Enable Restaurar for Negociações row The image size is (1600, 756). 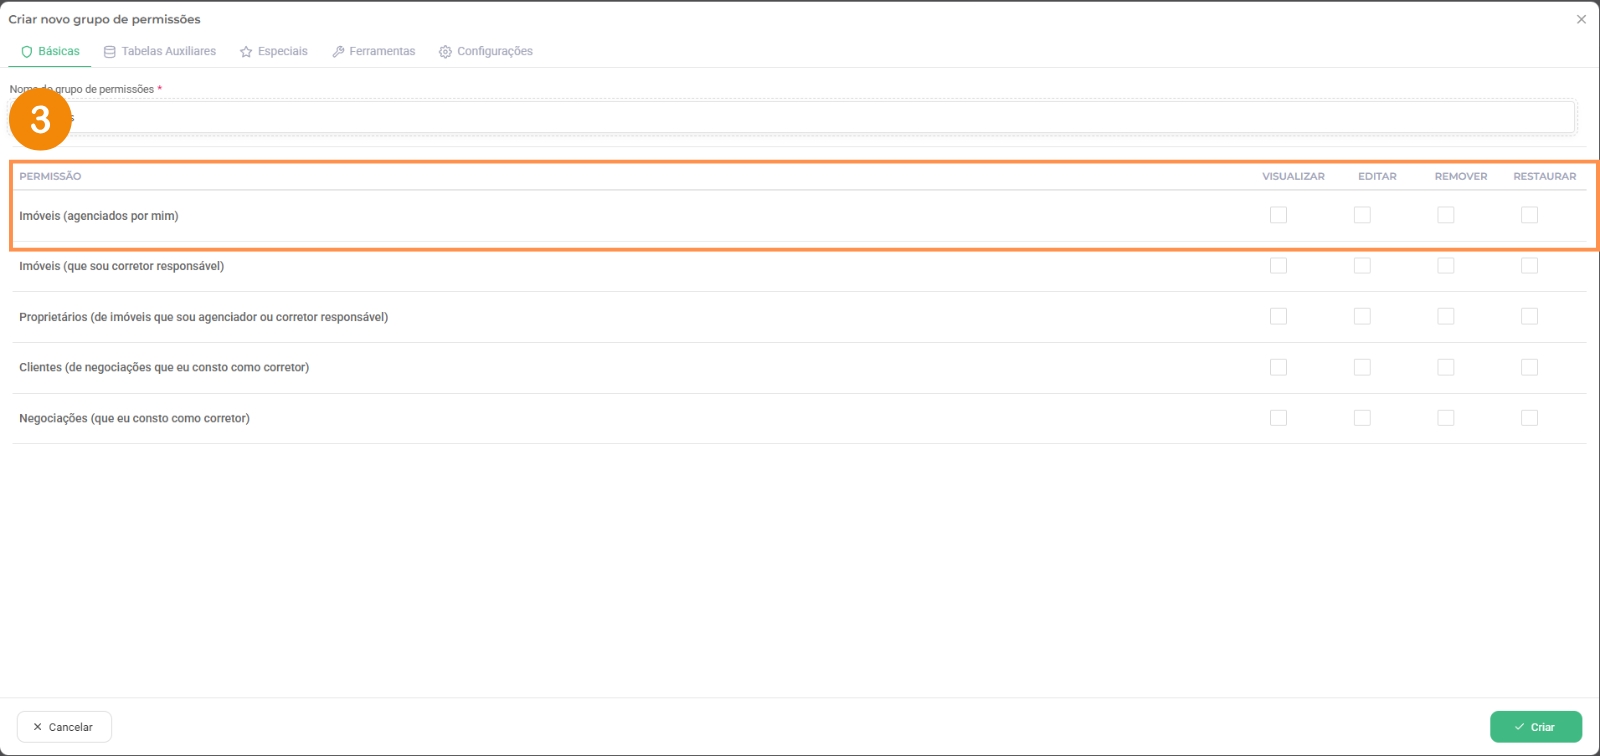tap(1529, 418)
